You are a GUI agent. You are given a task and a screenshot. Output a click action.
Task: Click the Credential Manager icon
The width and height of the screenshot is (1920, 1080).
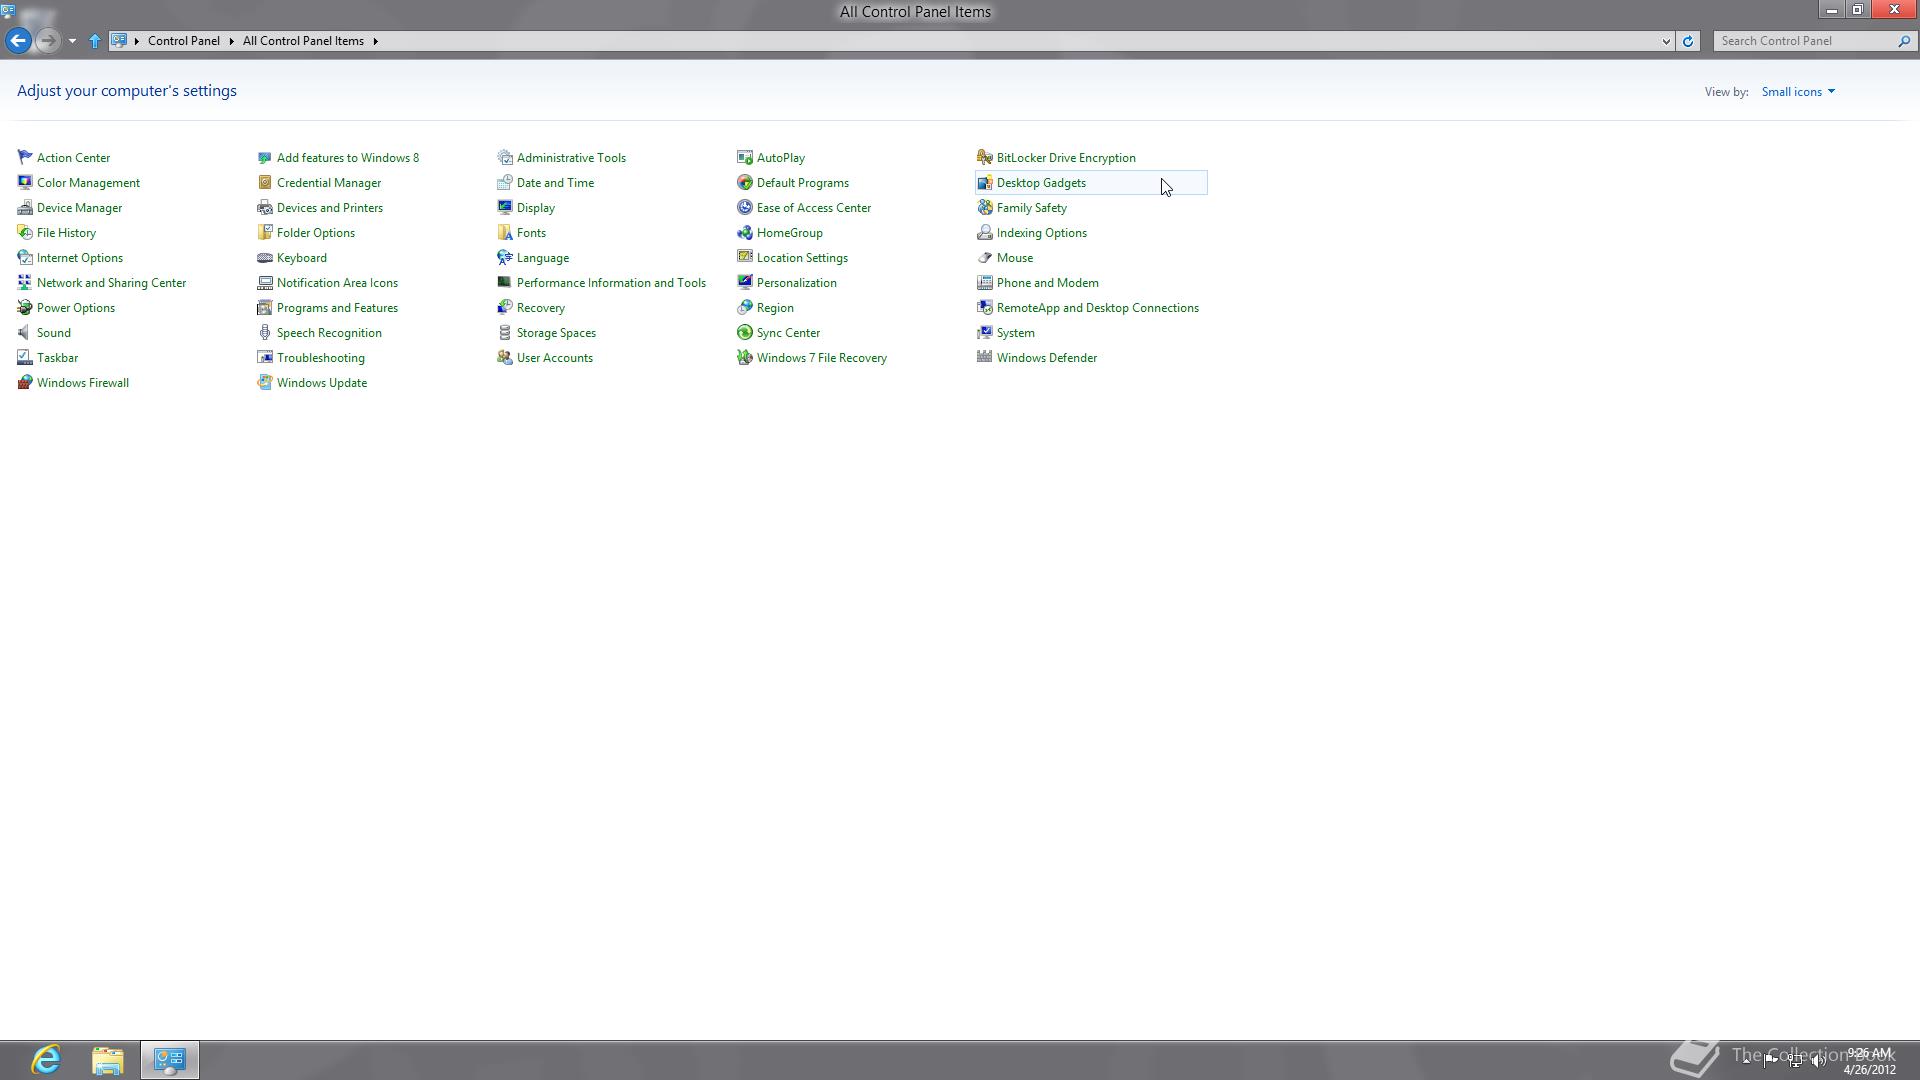pos(265,182)
